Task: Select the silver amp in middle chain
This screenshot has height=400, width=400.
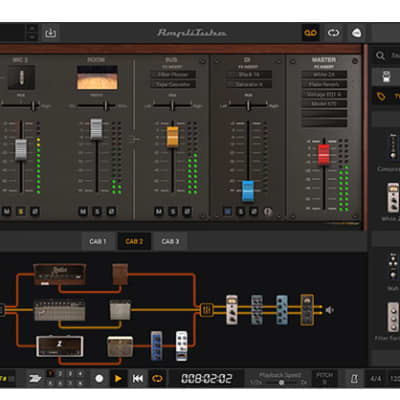Action: point(59,310)
